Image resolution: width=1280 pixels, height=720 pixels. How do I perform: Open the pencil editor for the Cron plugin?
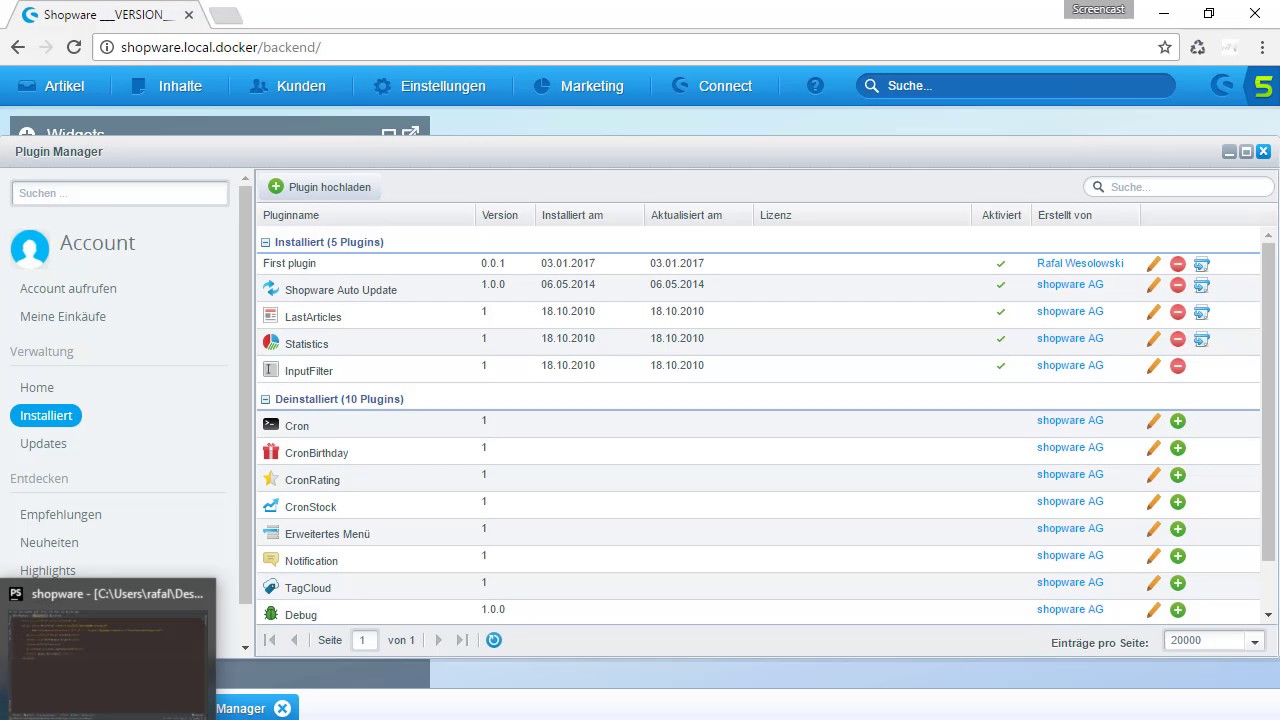click(x=1154, y=421)
